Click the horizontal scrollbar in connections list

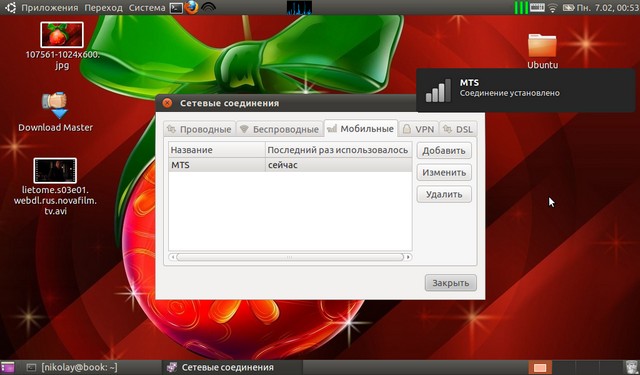point(290,257)
